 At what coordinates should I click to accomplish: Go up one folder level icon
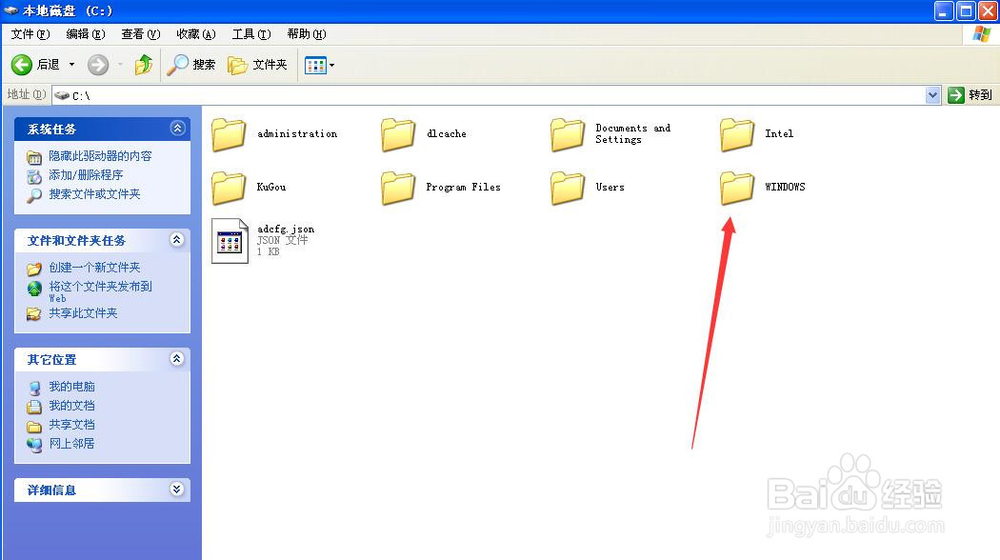pyautogui.click(x=143, y=64)
